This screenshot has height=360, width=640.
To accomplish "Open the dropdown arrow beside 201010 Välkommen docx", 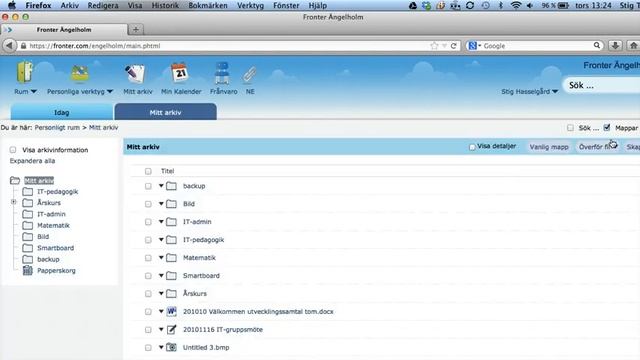I will click(x=161, y=311).
